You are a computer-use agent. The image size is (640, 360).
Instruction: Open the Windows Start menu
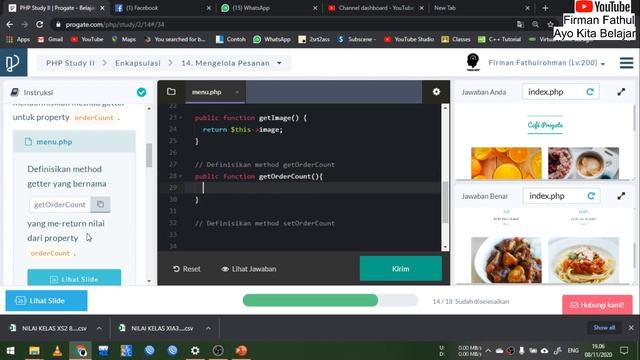click(11, 351)
